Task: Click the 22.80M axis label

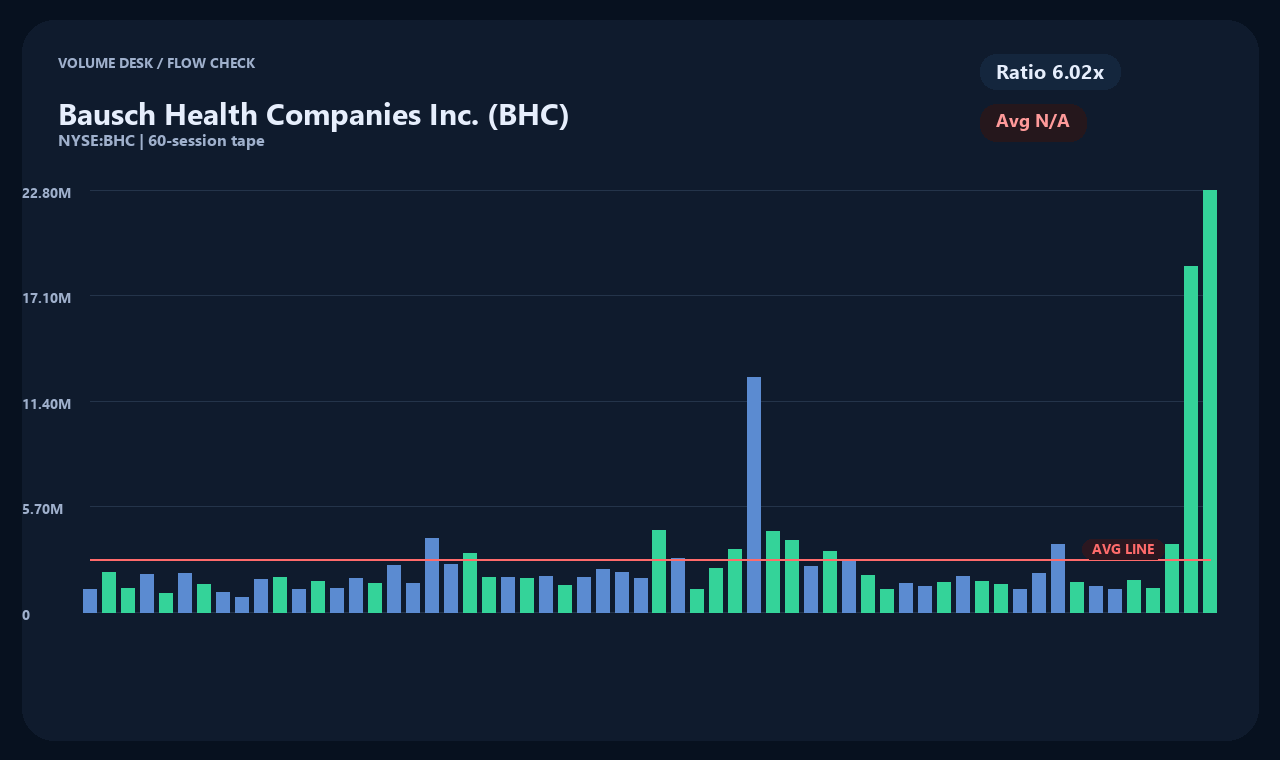Action: point(47,192)
